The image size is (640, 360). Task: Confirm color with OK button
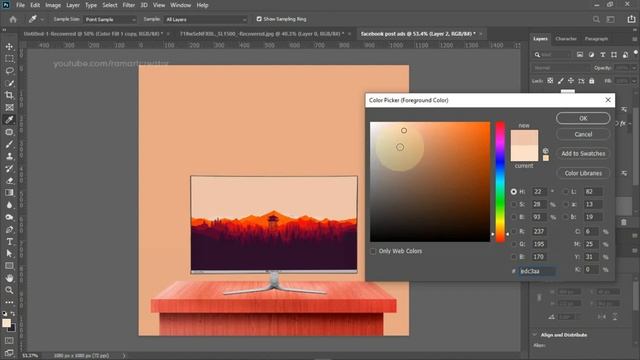583,118
